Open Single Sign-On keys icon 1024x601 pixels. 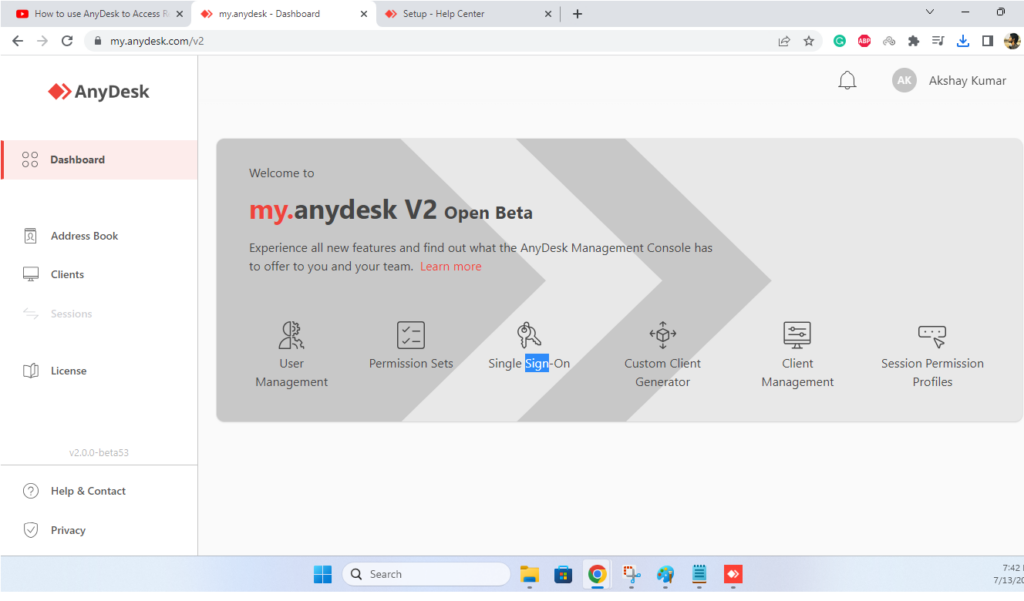[529, 334]
